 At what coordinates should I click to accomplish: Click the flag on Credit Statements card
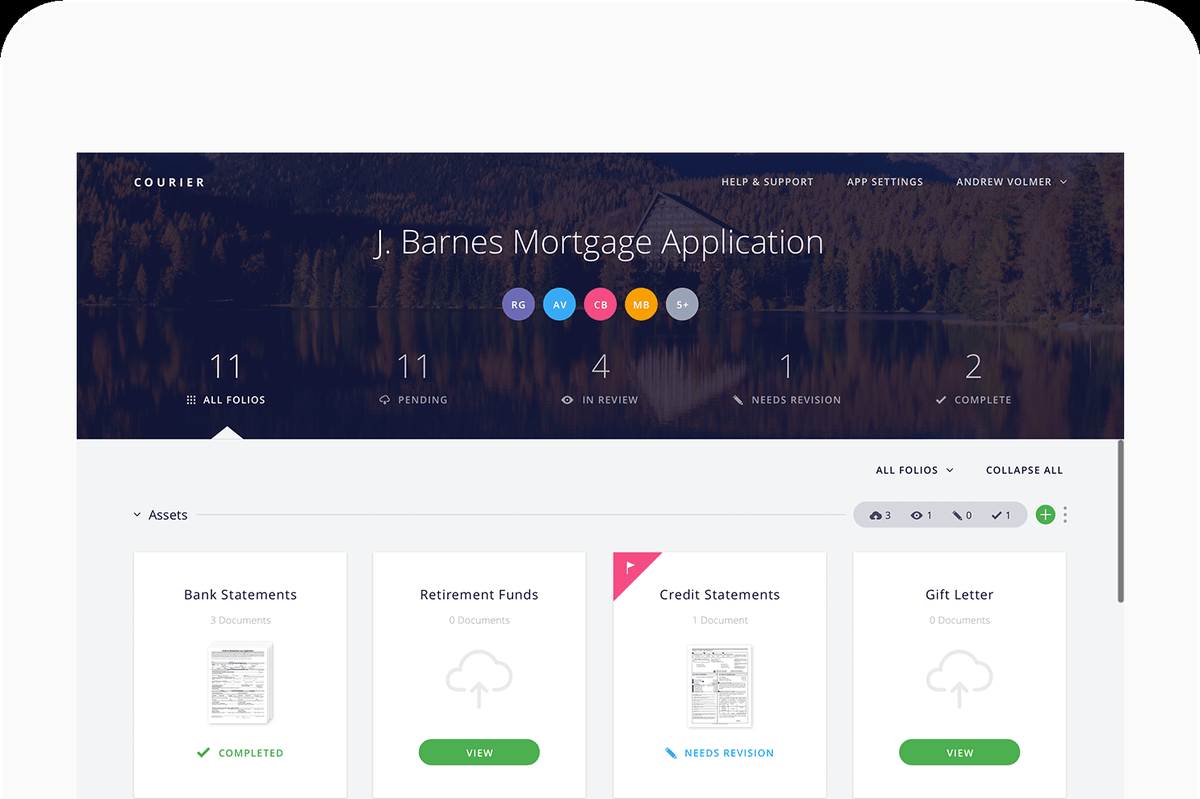tap(630, 567)
